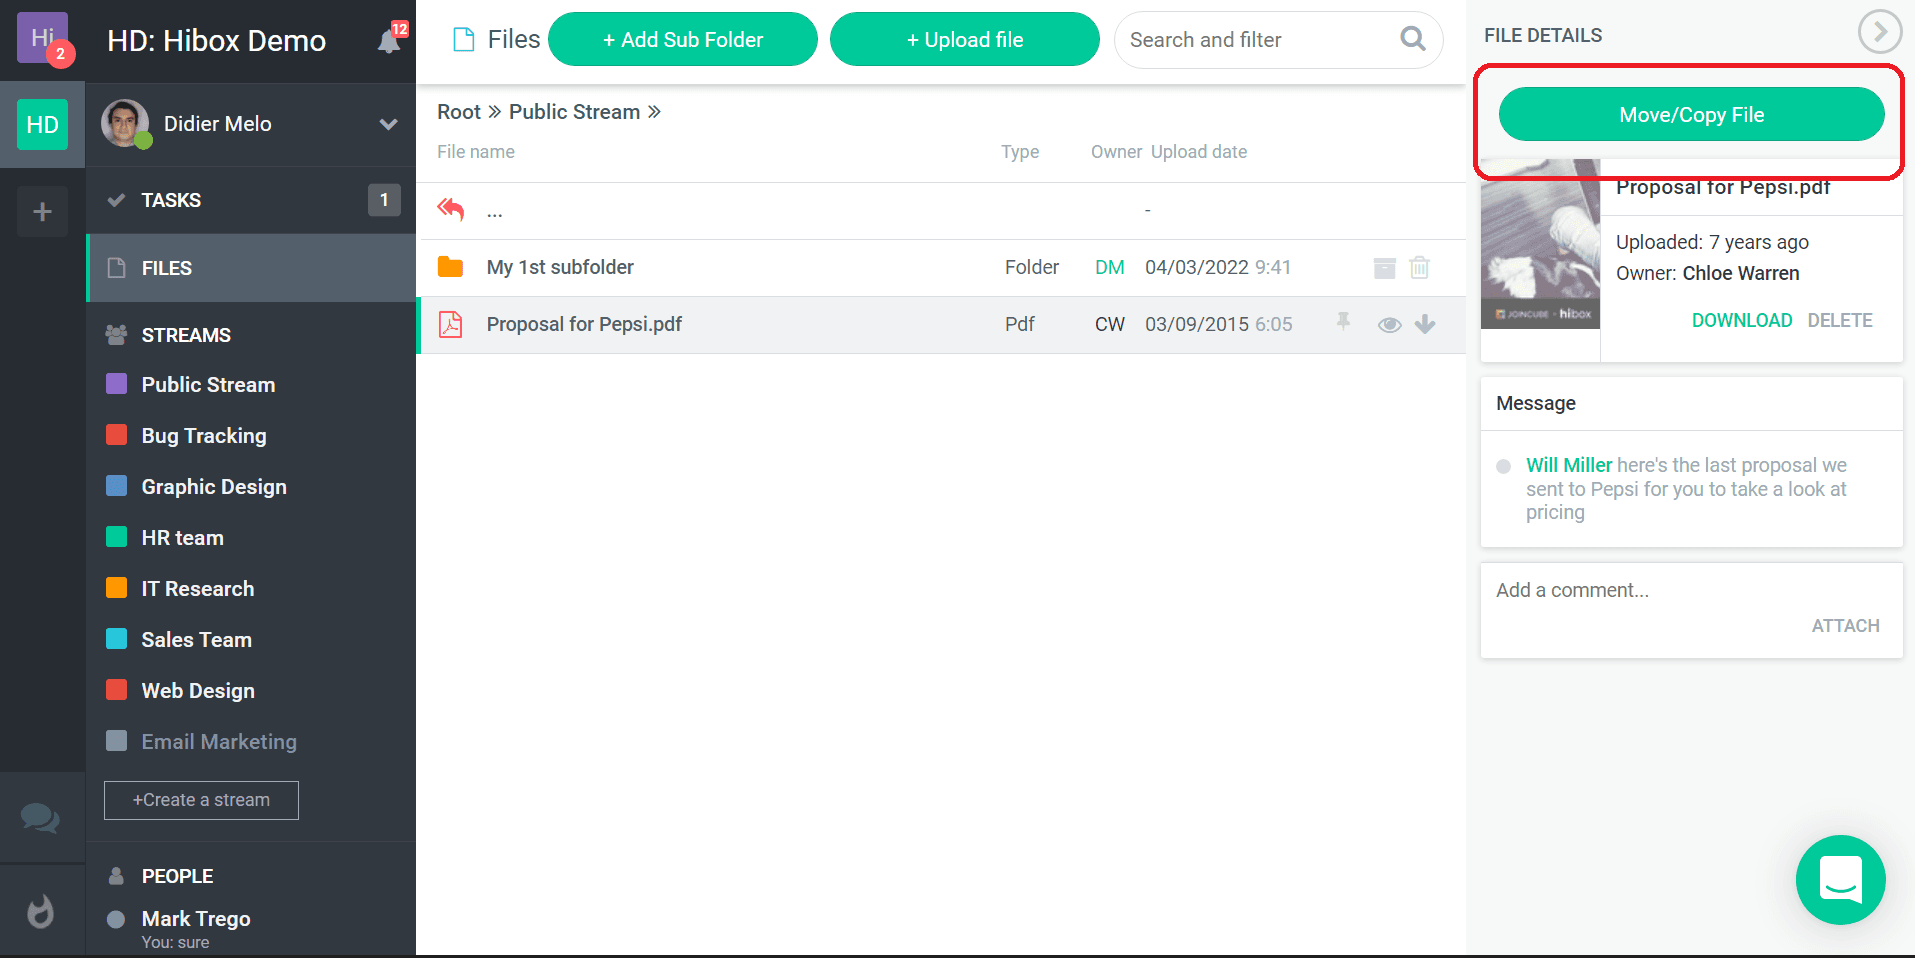Screen dimensions: 1915x958
Task: Toggle the eye icon for Proposal for Pepsi.pdf
Action: click(1389, 324)
